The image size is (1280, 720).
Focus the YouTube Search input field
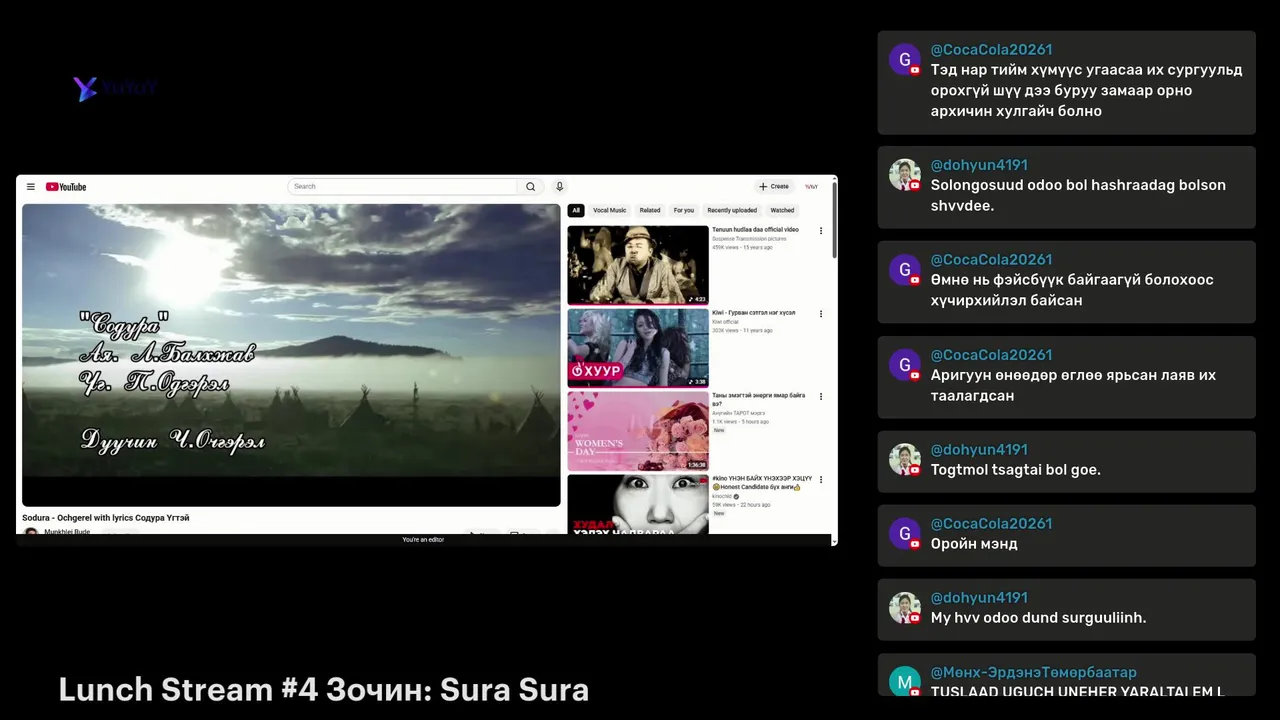[x=402, y=186]
